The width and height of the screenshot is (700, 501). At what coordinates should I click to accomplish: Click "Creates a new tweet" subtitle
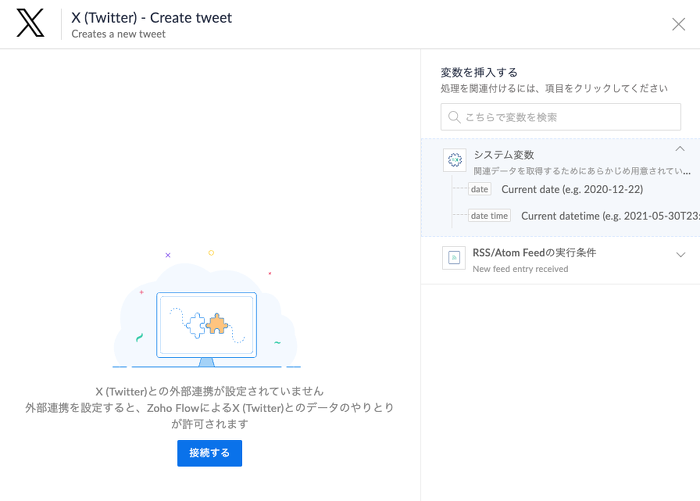coord(118,34)
